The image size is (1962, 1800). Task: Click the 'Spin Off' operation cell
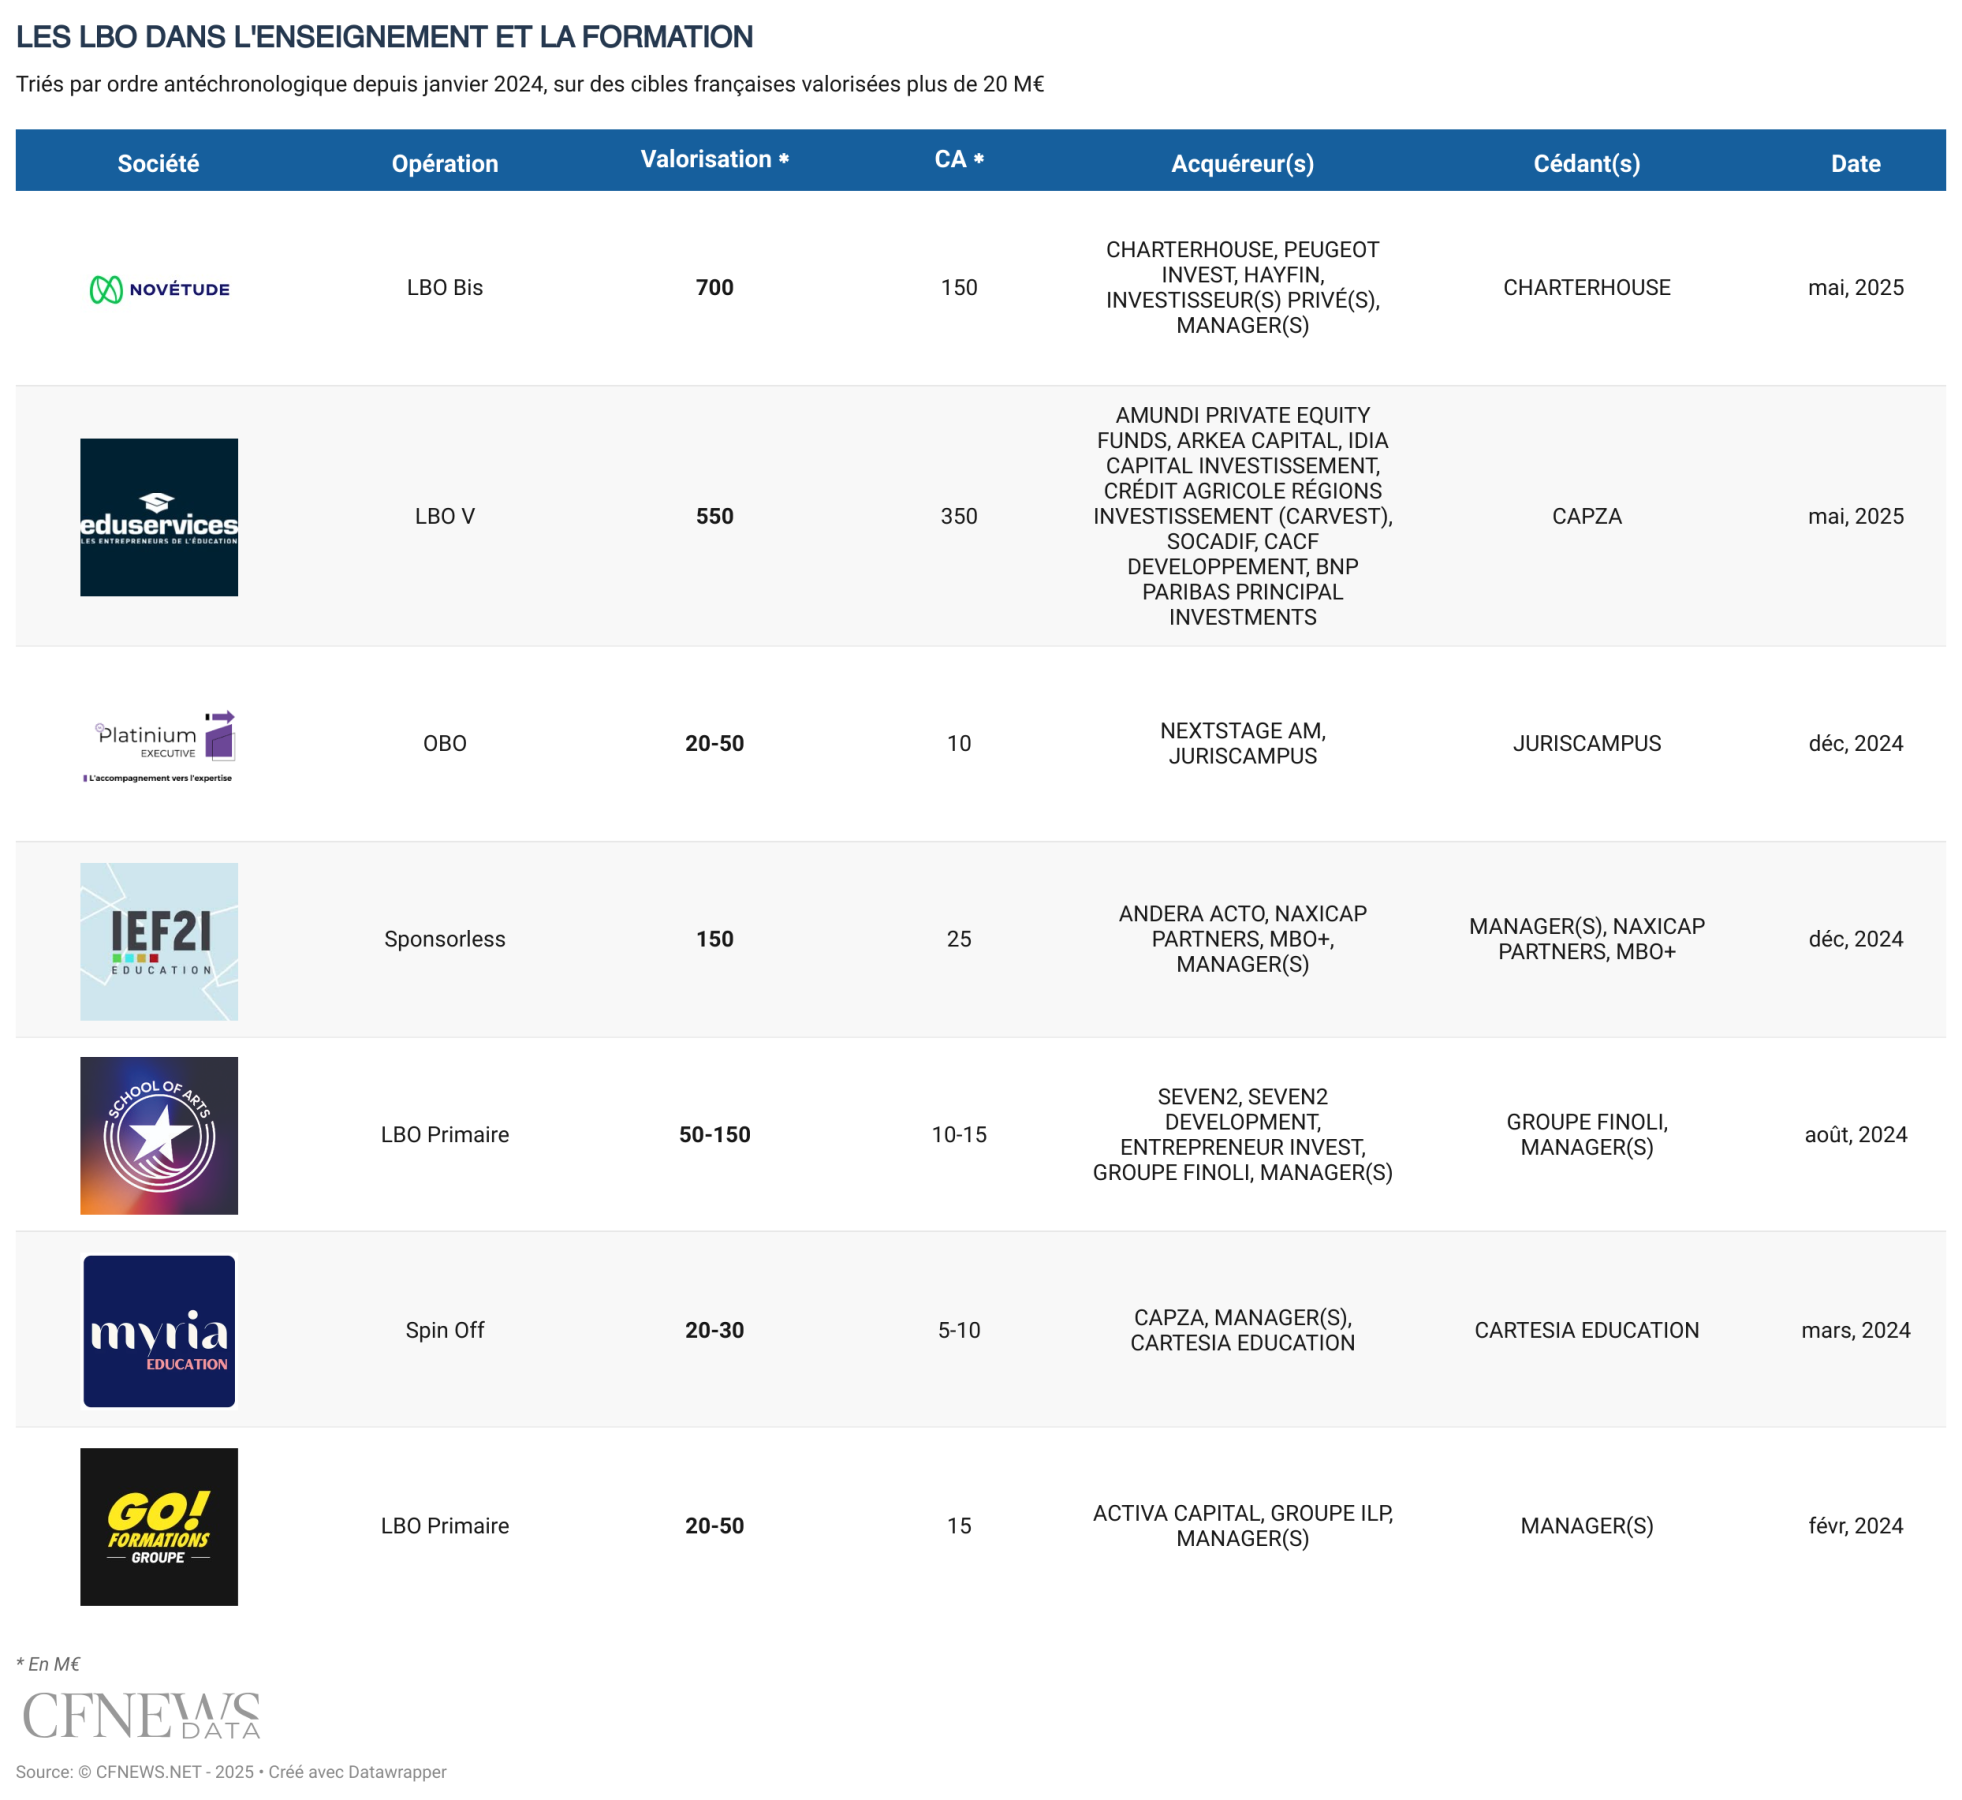(445, 1330)
